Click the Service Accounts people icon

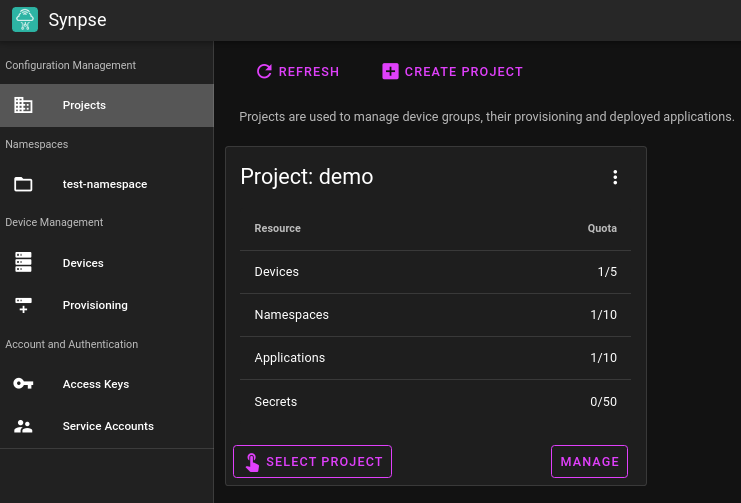[x=23, y=426]
